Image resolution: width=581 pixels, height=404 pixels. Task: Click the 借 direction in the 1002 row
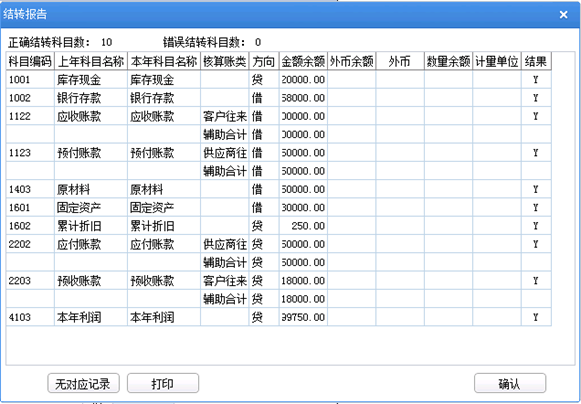(257, 98)
